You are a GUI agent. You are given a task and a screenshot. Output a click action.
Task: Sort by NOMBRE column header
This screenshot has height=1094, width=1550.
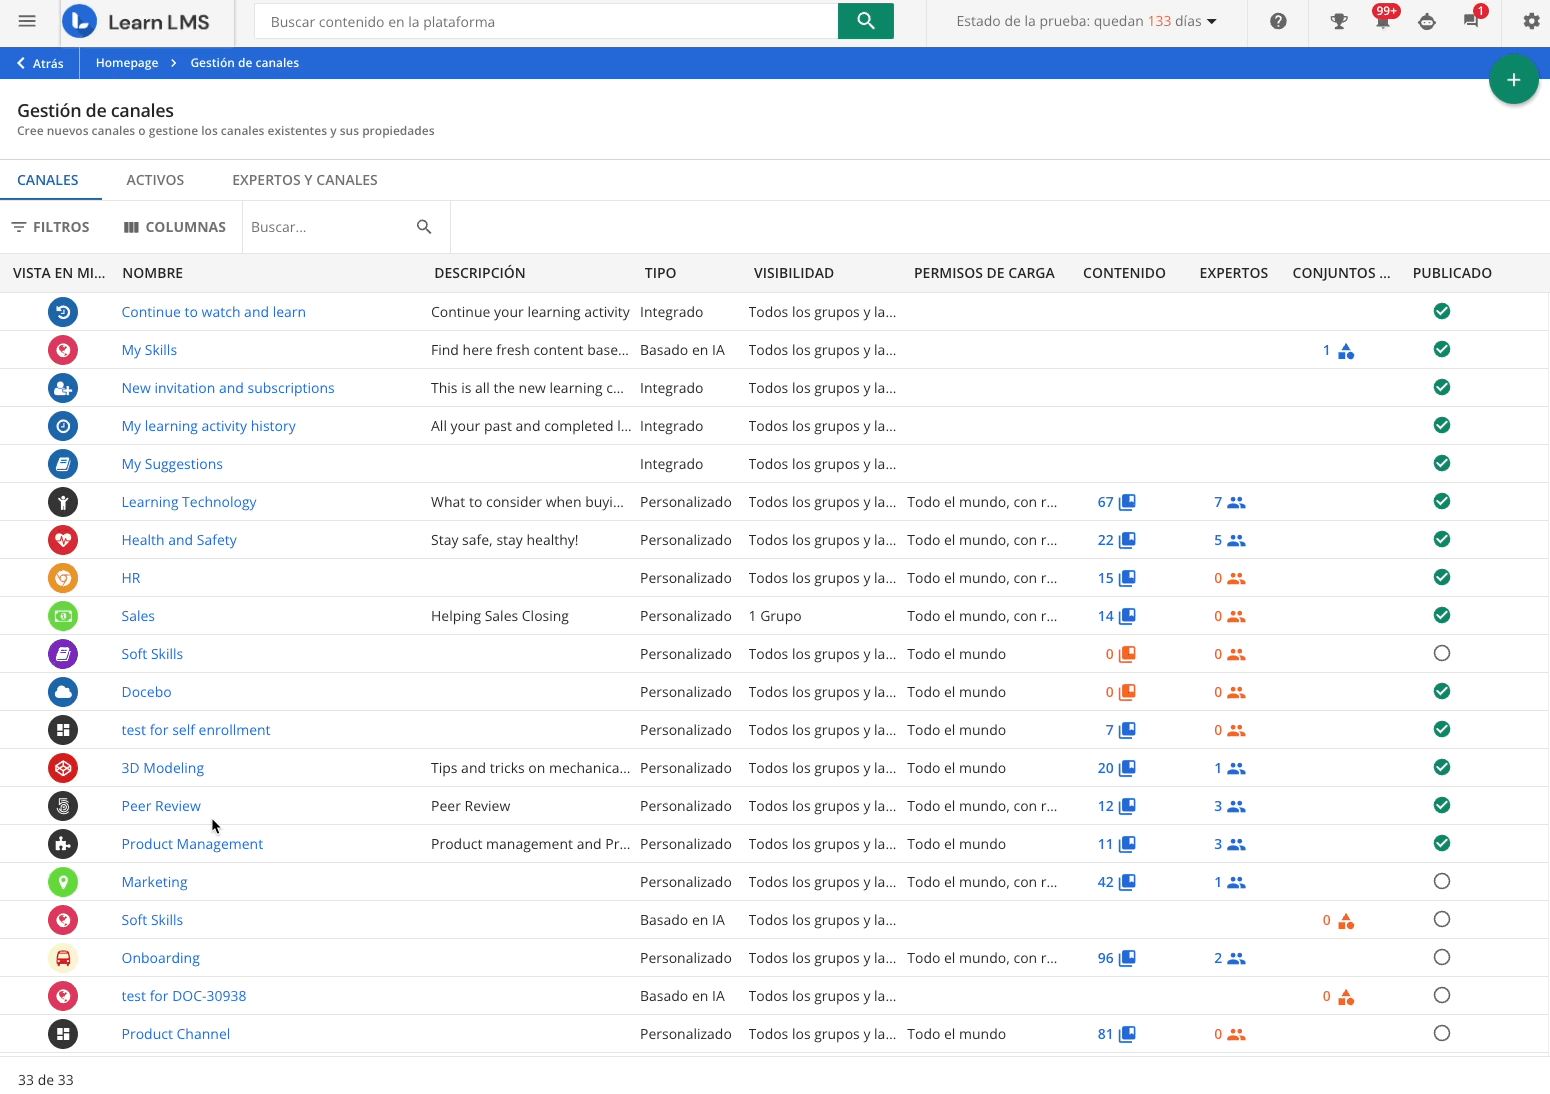pyautogui.click(x=153, y=273)
